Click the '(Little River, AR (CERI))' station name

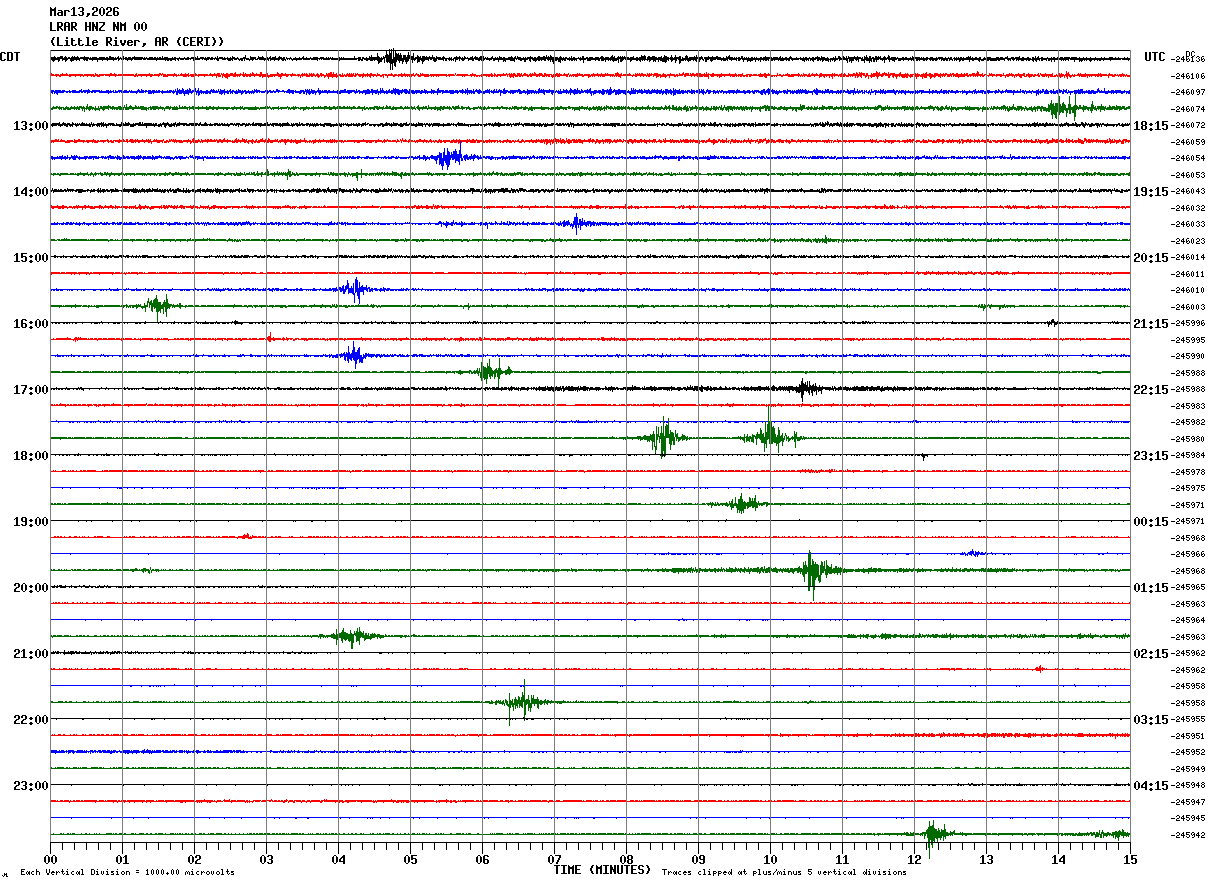click(x=137, y=42)
